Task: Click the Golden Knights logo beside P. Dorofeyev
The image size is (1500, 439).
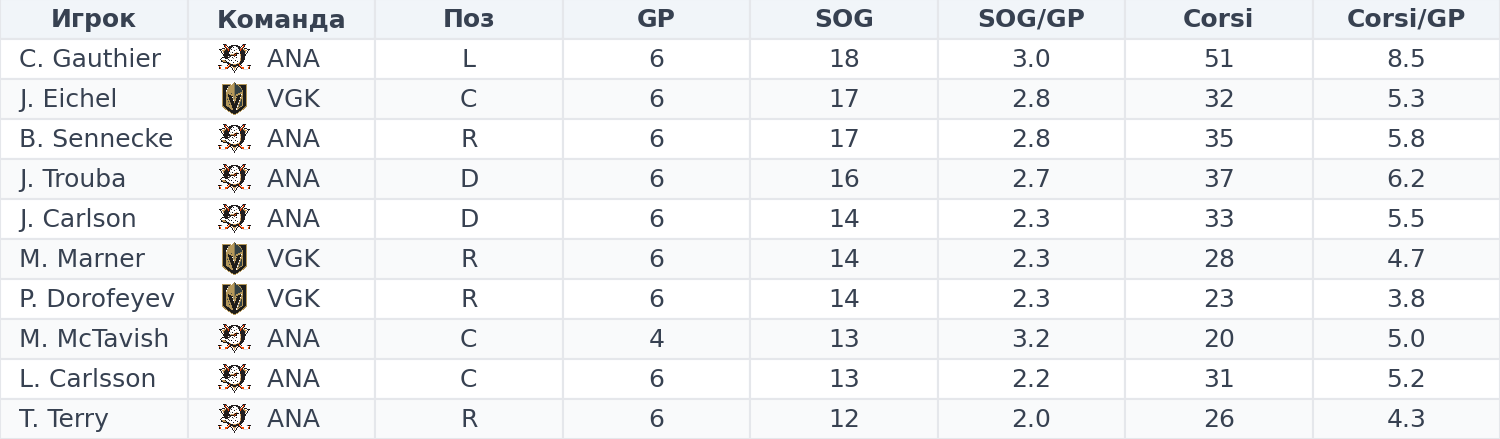Action: (x=234, y=299)
